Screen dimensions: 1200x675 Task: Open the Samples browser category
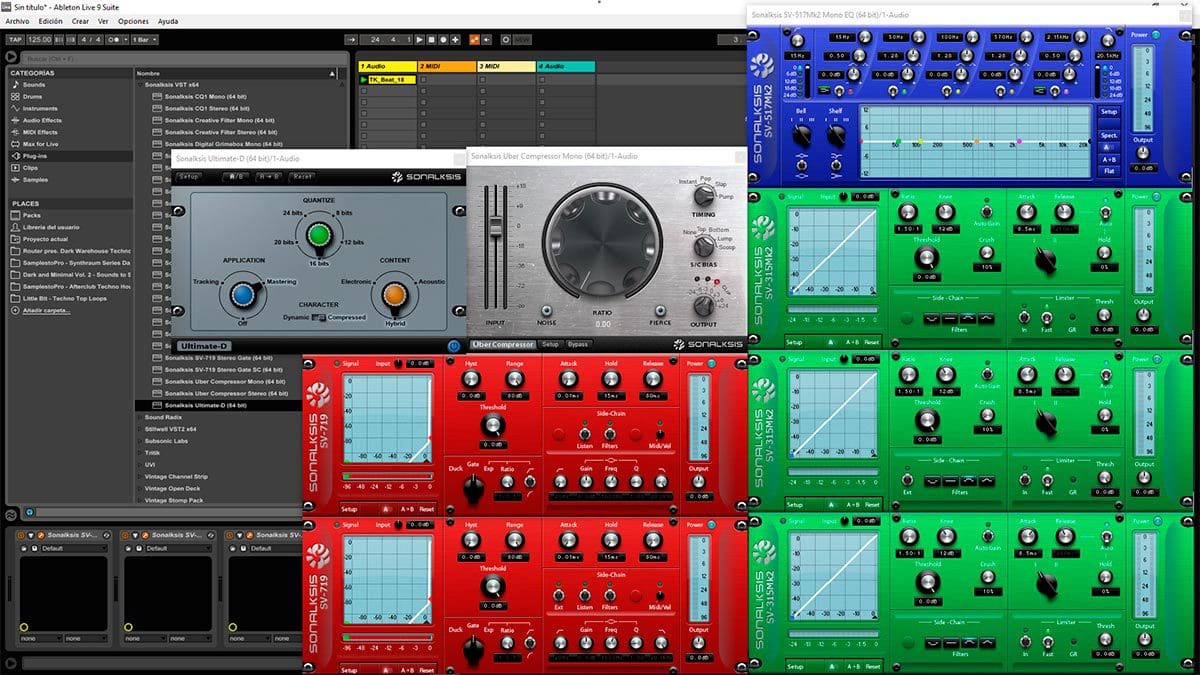pyautogui.click(x=35, y=180)
